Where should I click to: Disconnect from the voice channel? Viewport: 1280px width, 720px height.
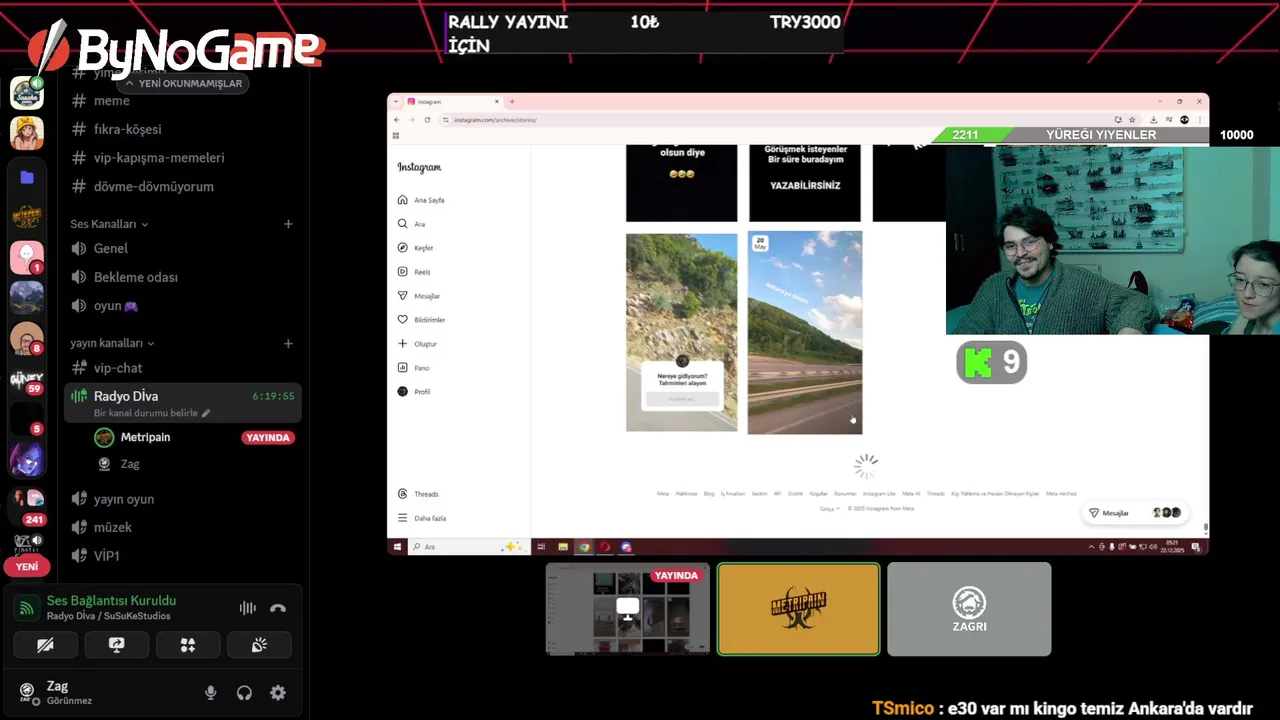[x=278, y=608]
